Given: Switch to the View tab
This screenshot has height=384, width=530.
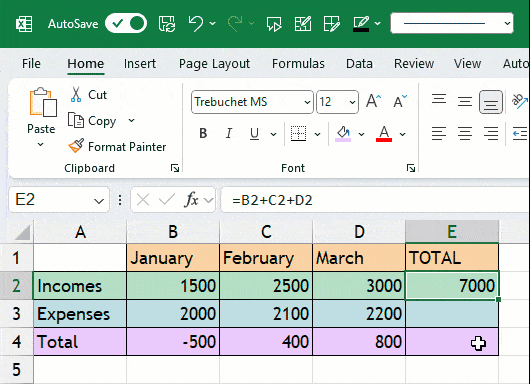Looking at the screenshot, I should tap(467, 64).
